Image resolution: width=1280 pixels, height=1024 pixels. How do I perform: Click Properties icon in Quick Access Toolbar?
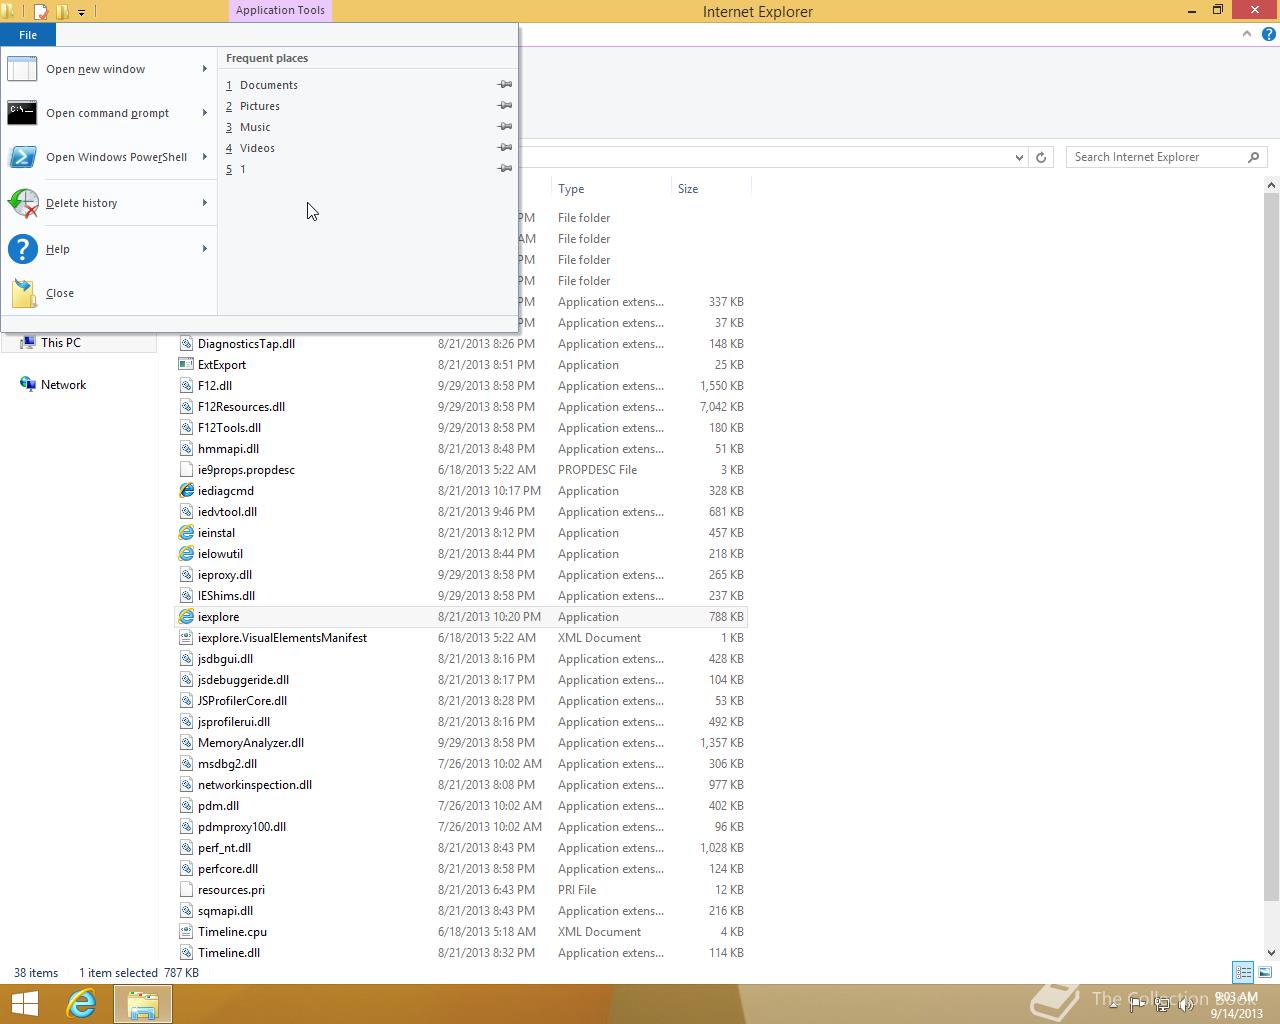(x=41, y=12)
